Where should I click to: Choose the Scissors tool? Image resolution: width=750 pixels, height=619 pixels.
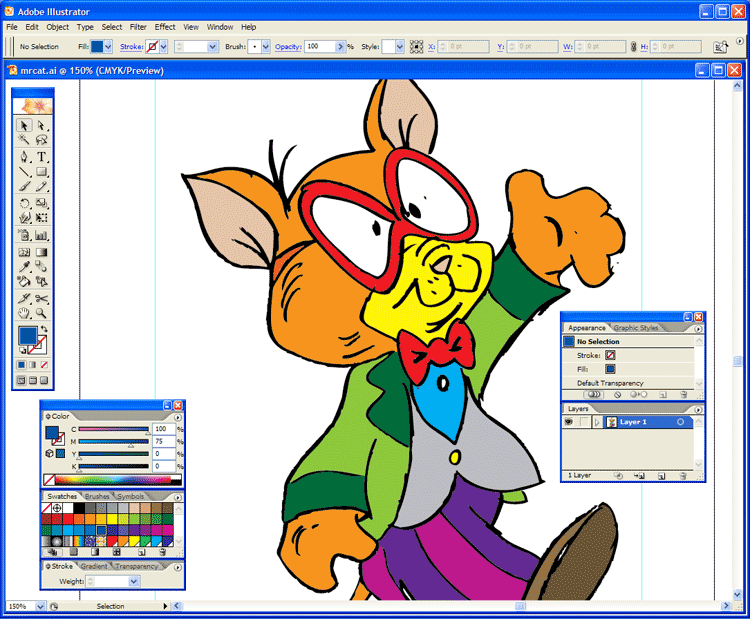42,298
